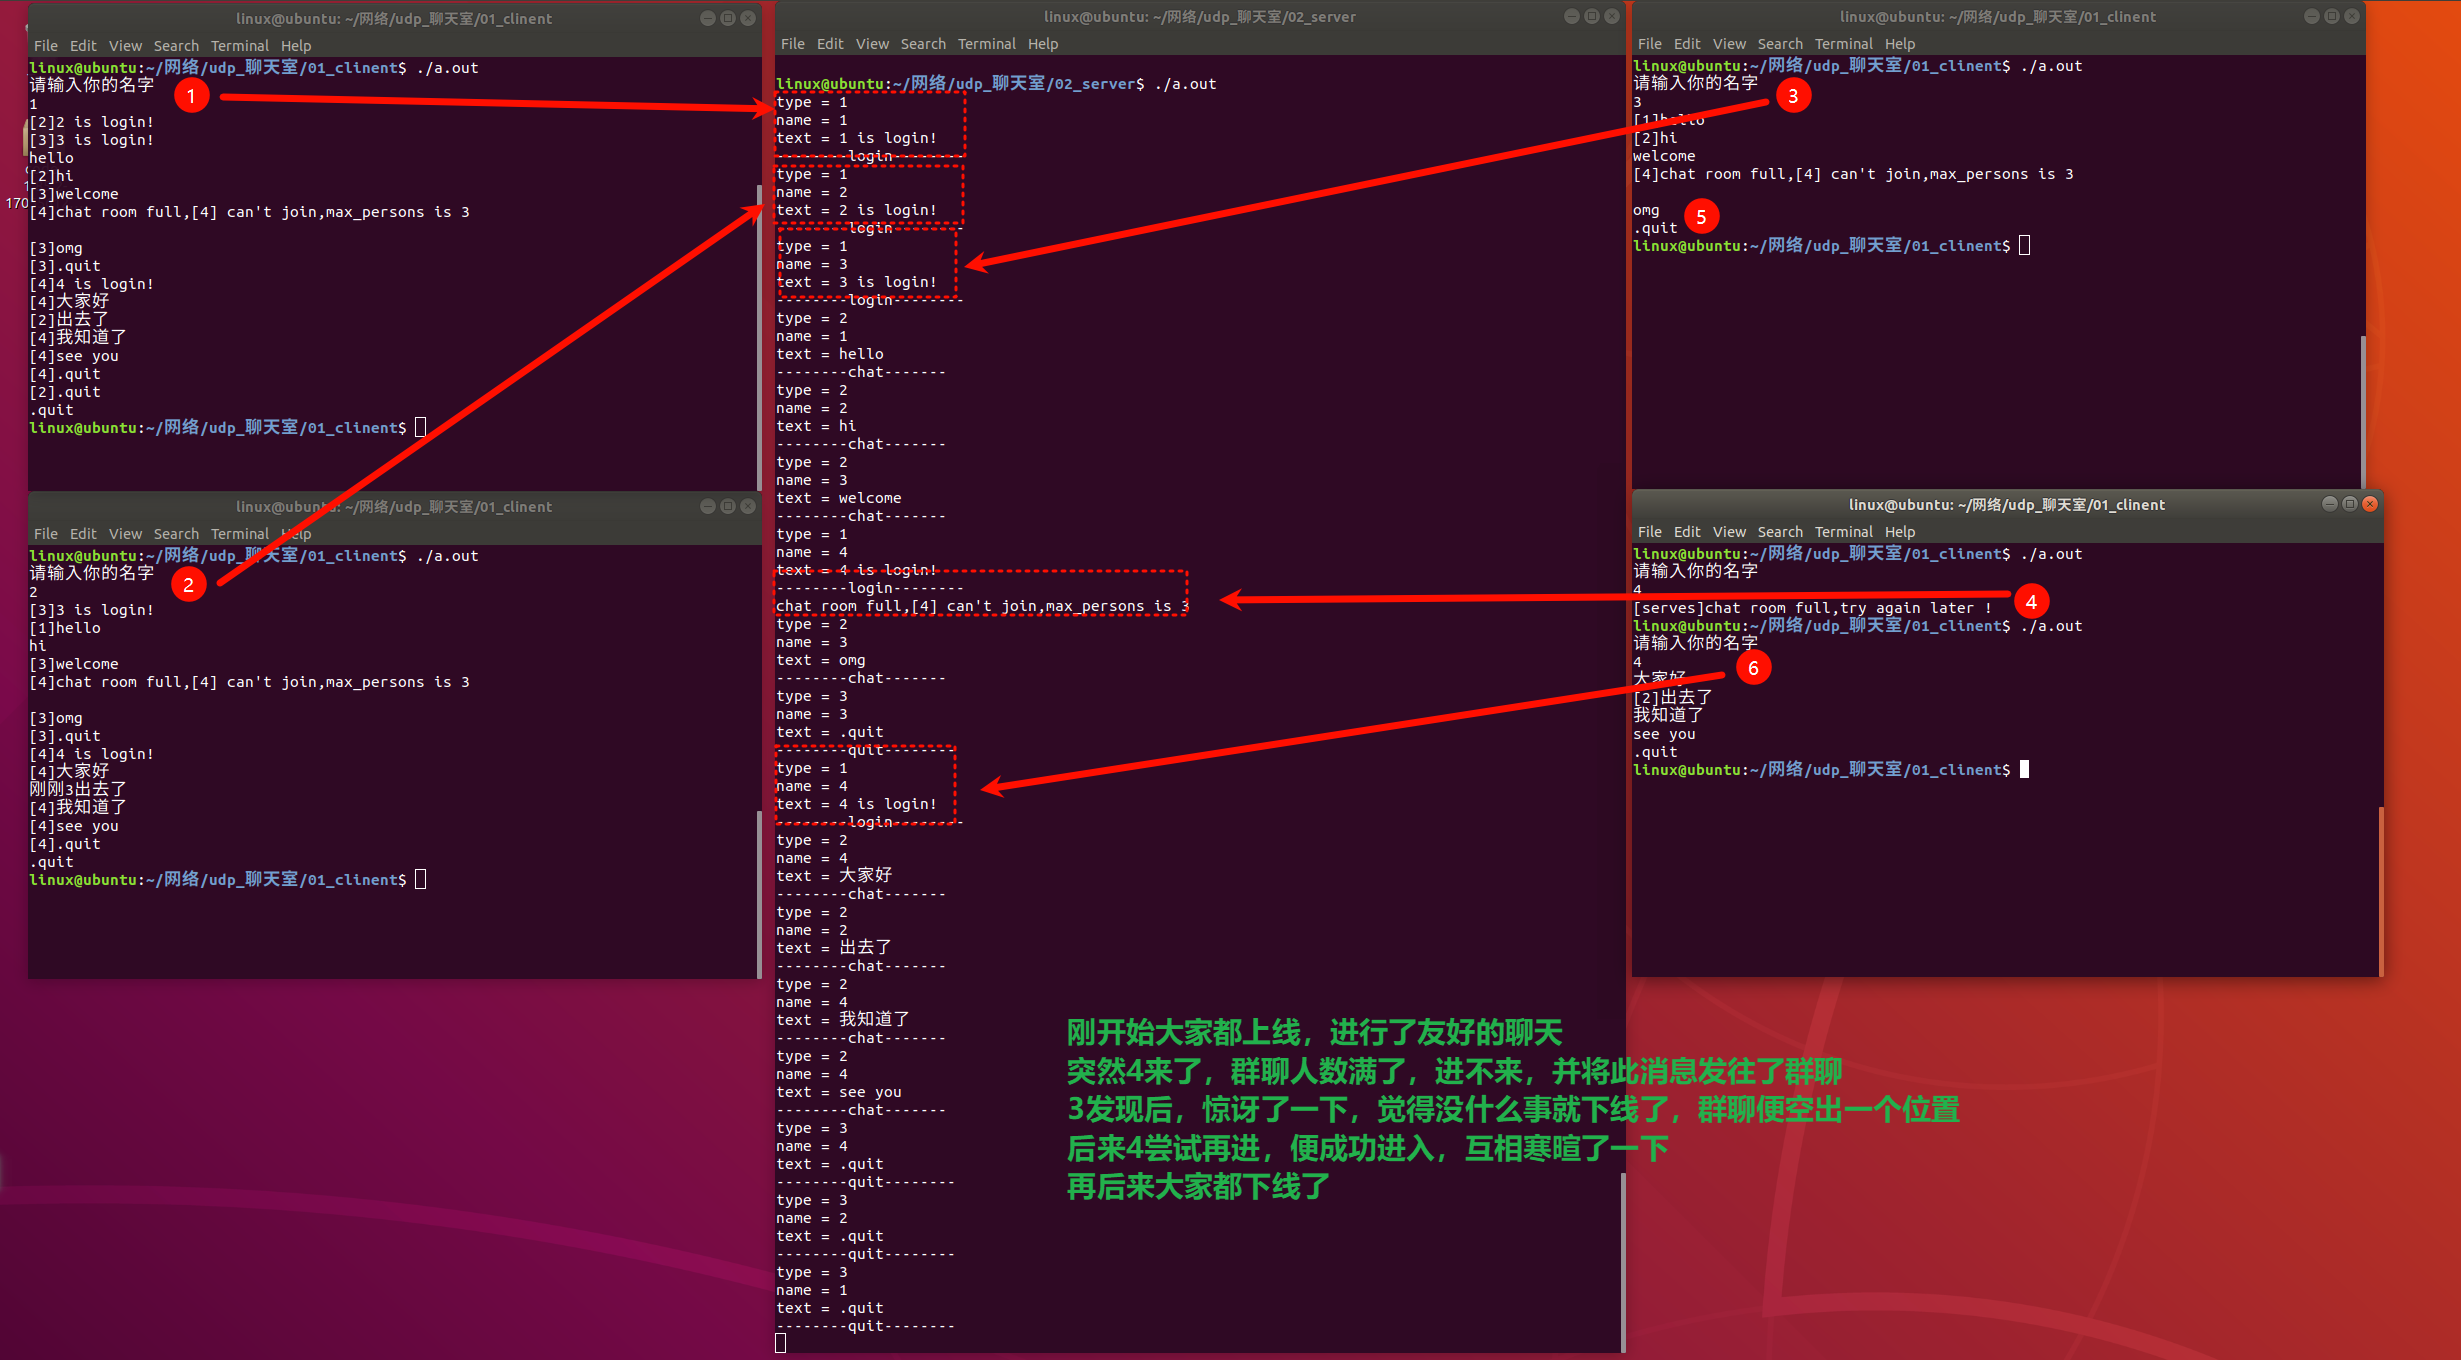Click scrollbar of user 2's client terminal
The width and height of the screenshot is (2461, 1360).
(x=759, y=894)
